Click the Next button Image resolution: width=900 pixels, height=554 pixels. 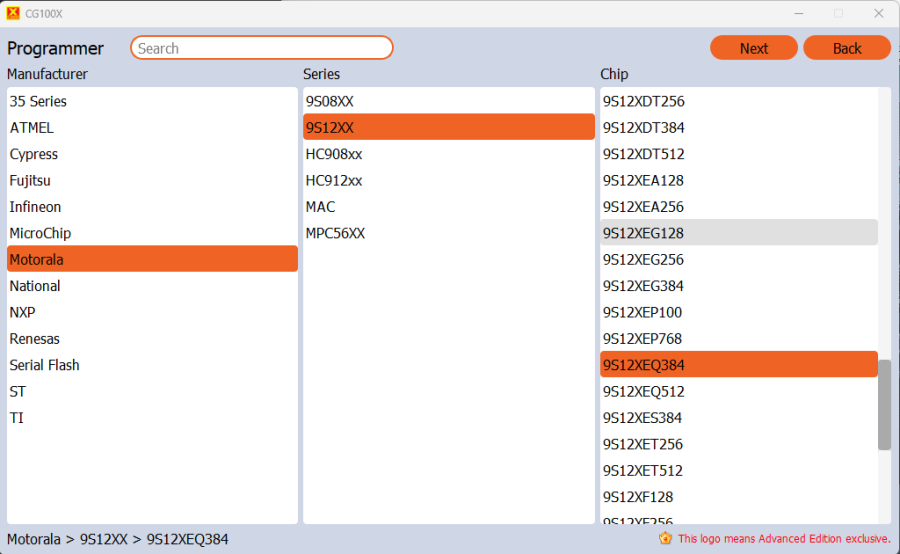(753, 48)
